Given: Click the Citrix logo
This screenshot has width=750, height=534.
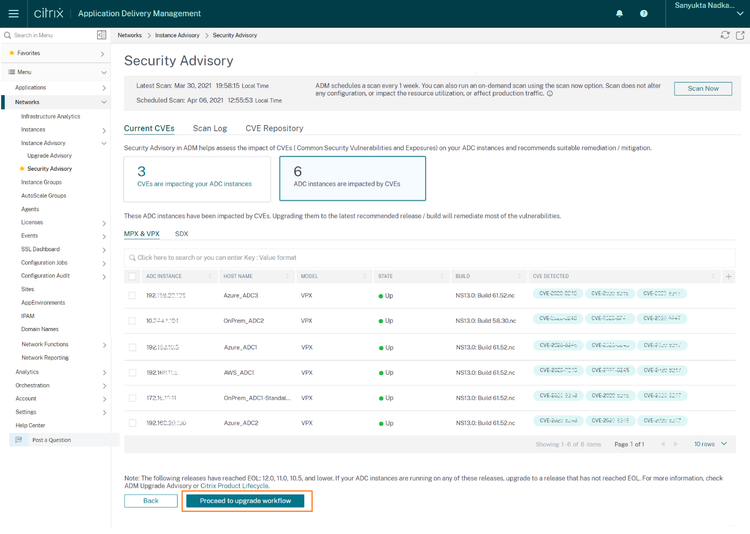Looking at the screenshot, I should click(x=48, y=13).
